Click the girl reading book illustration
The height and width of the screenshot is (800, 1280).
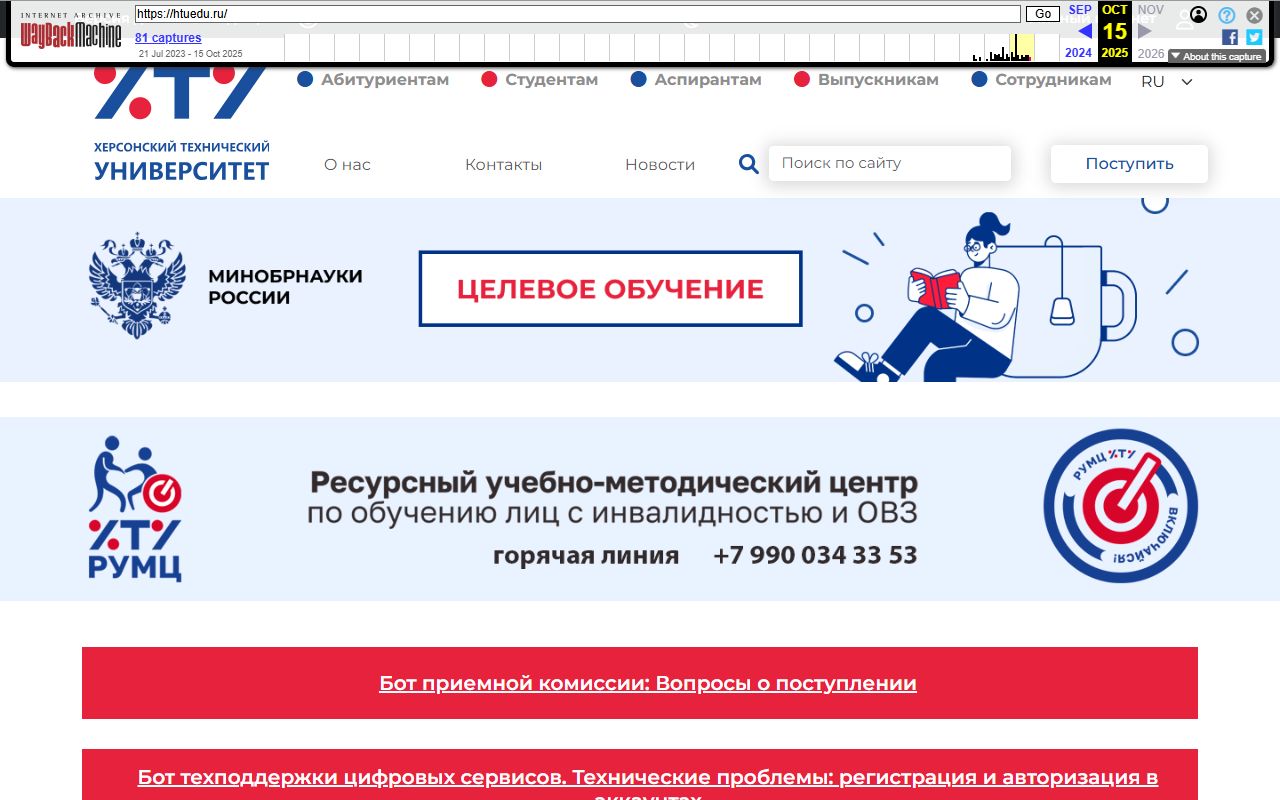[x=930, y=297]
